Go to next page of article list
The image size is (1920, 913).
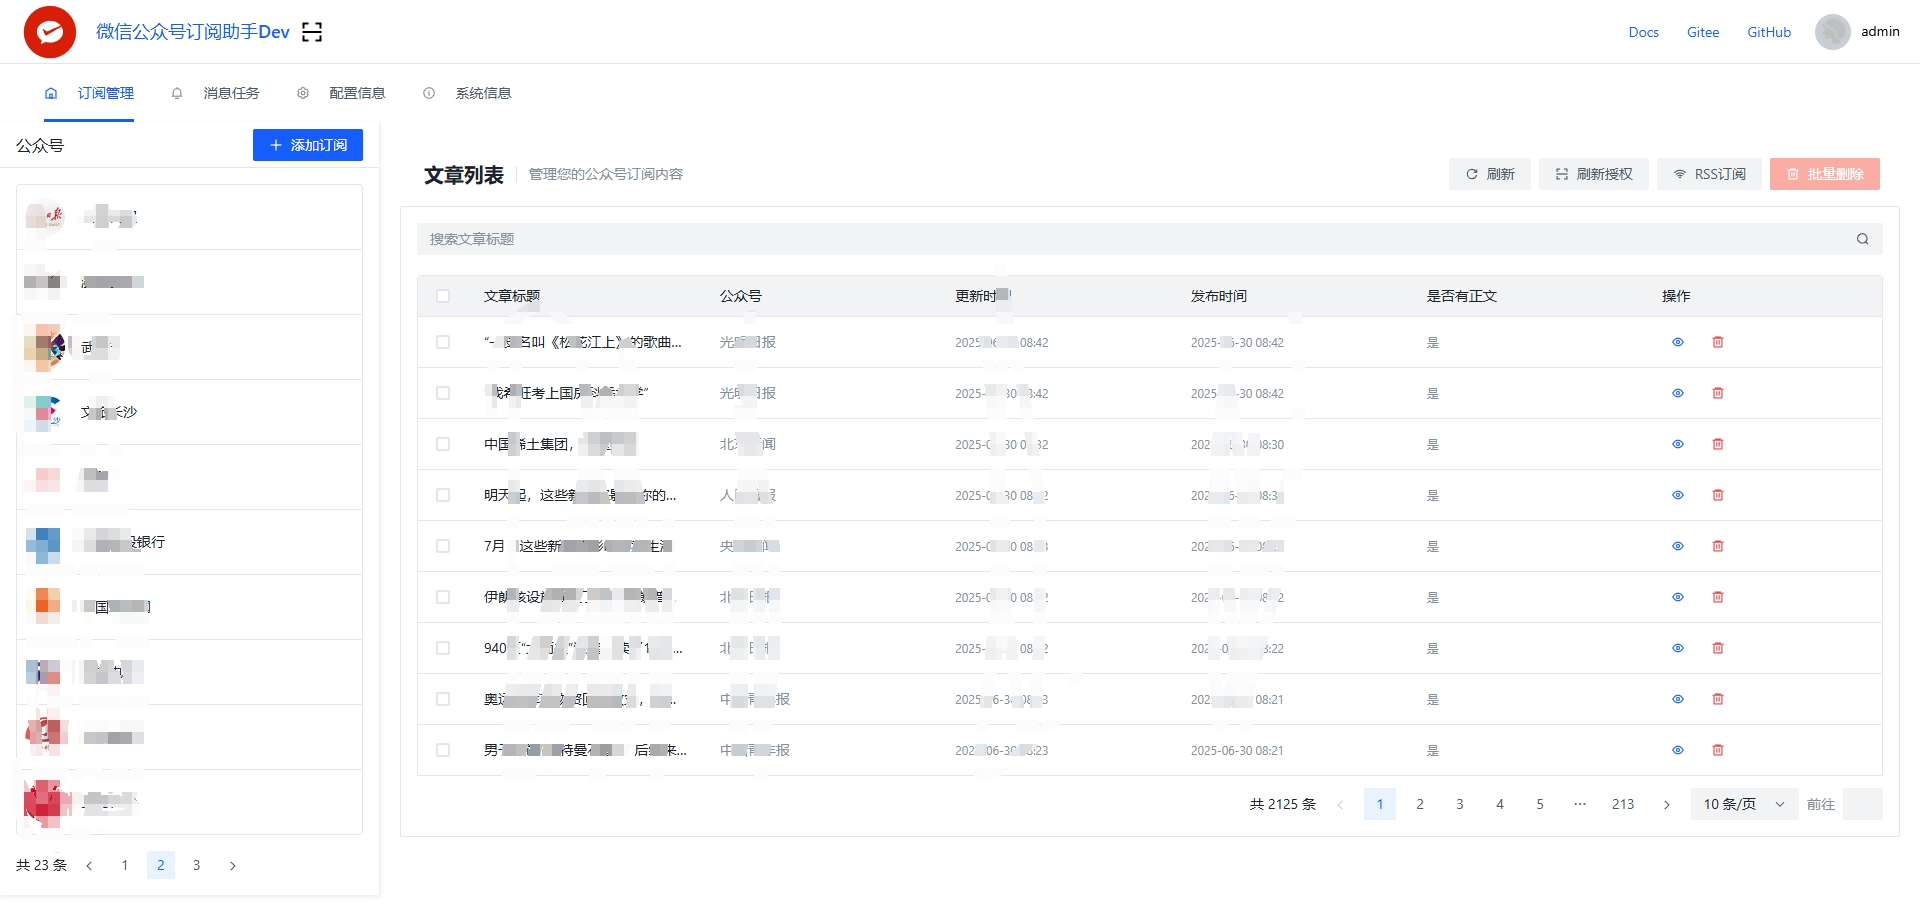pos(1666,804)
